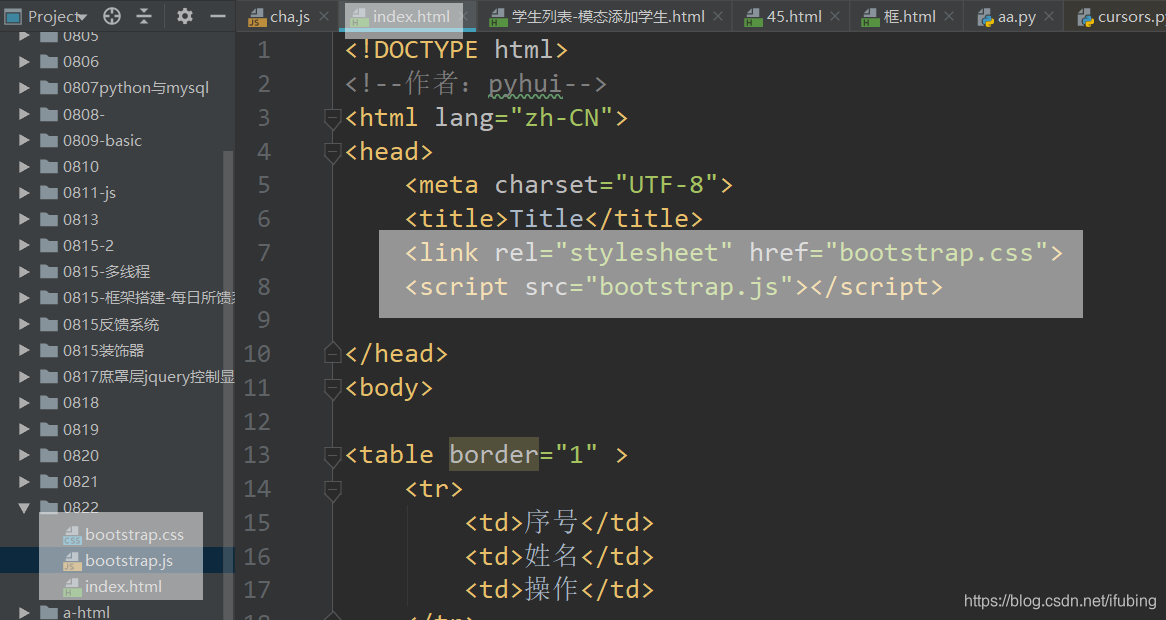1166x620 pixels.
Task: Click the UTF-8 charset value
Action: 666,185
